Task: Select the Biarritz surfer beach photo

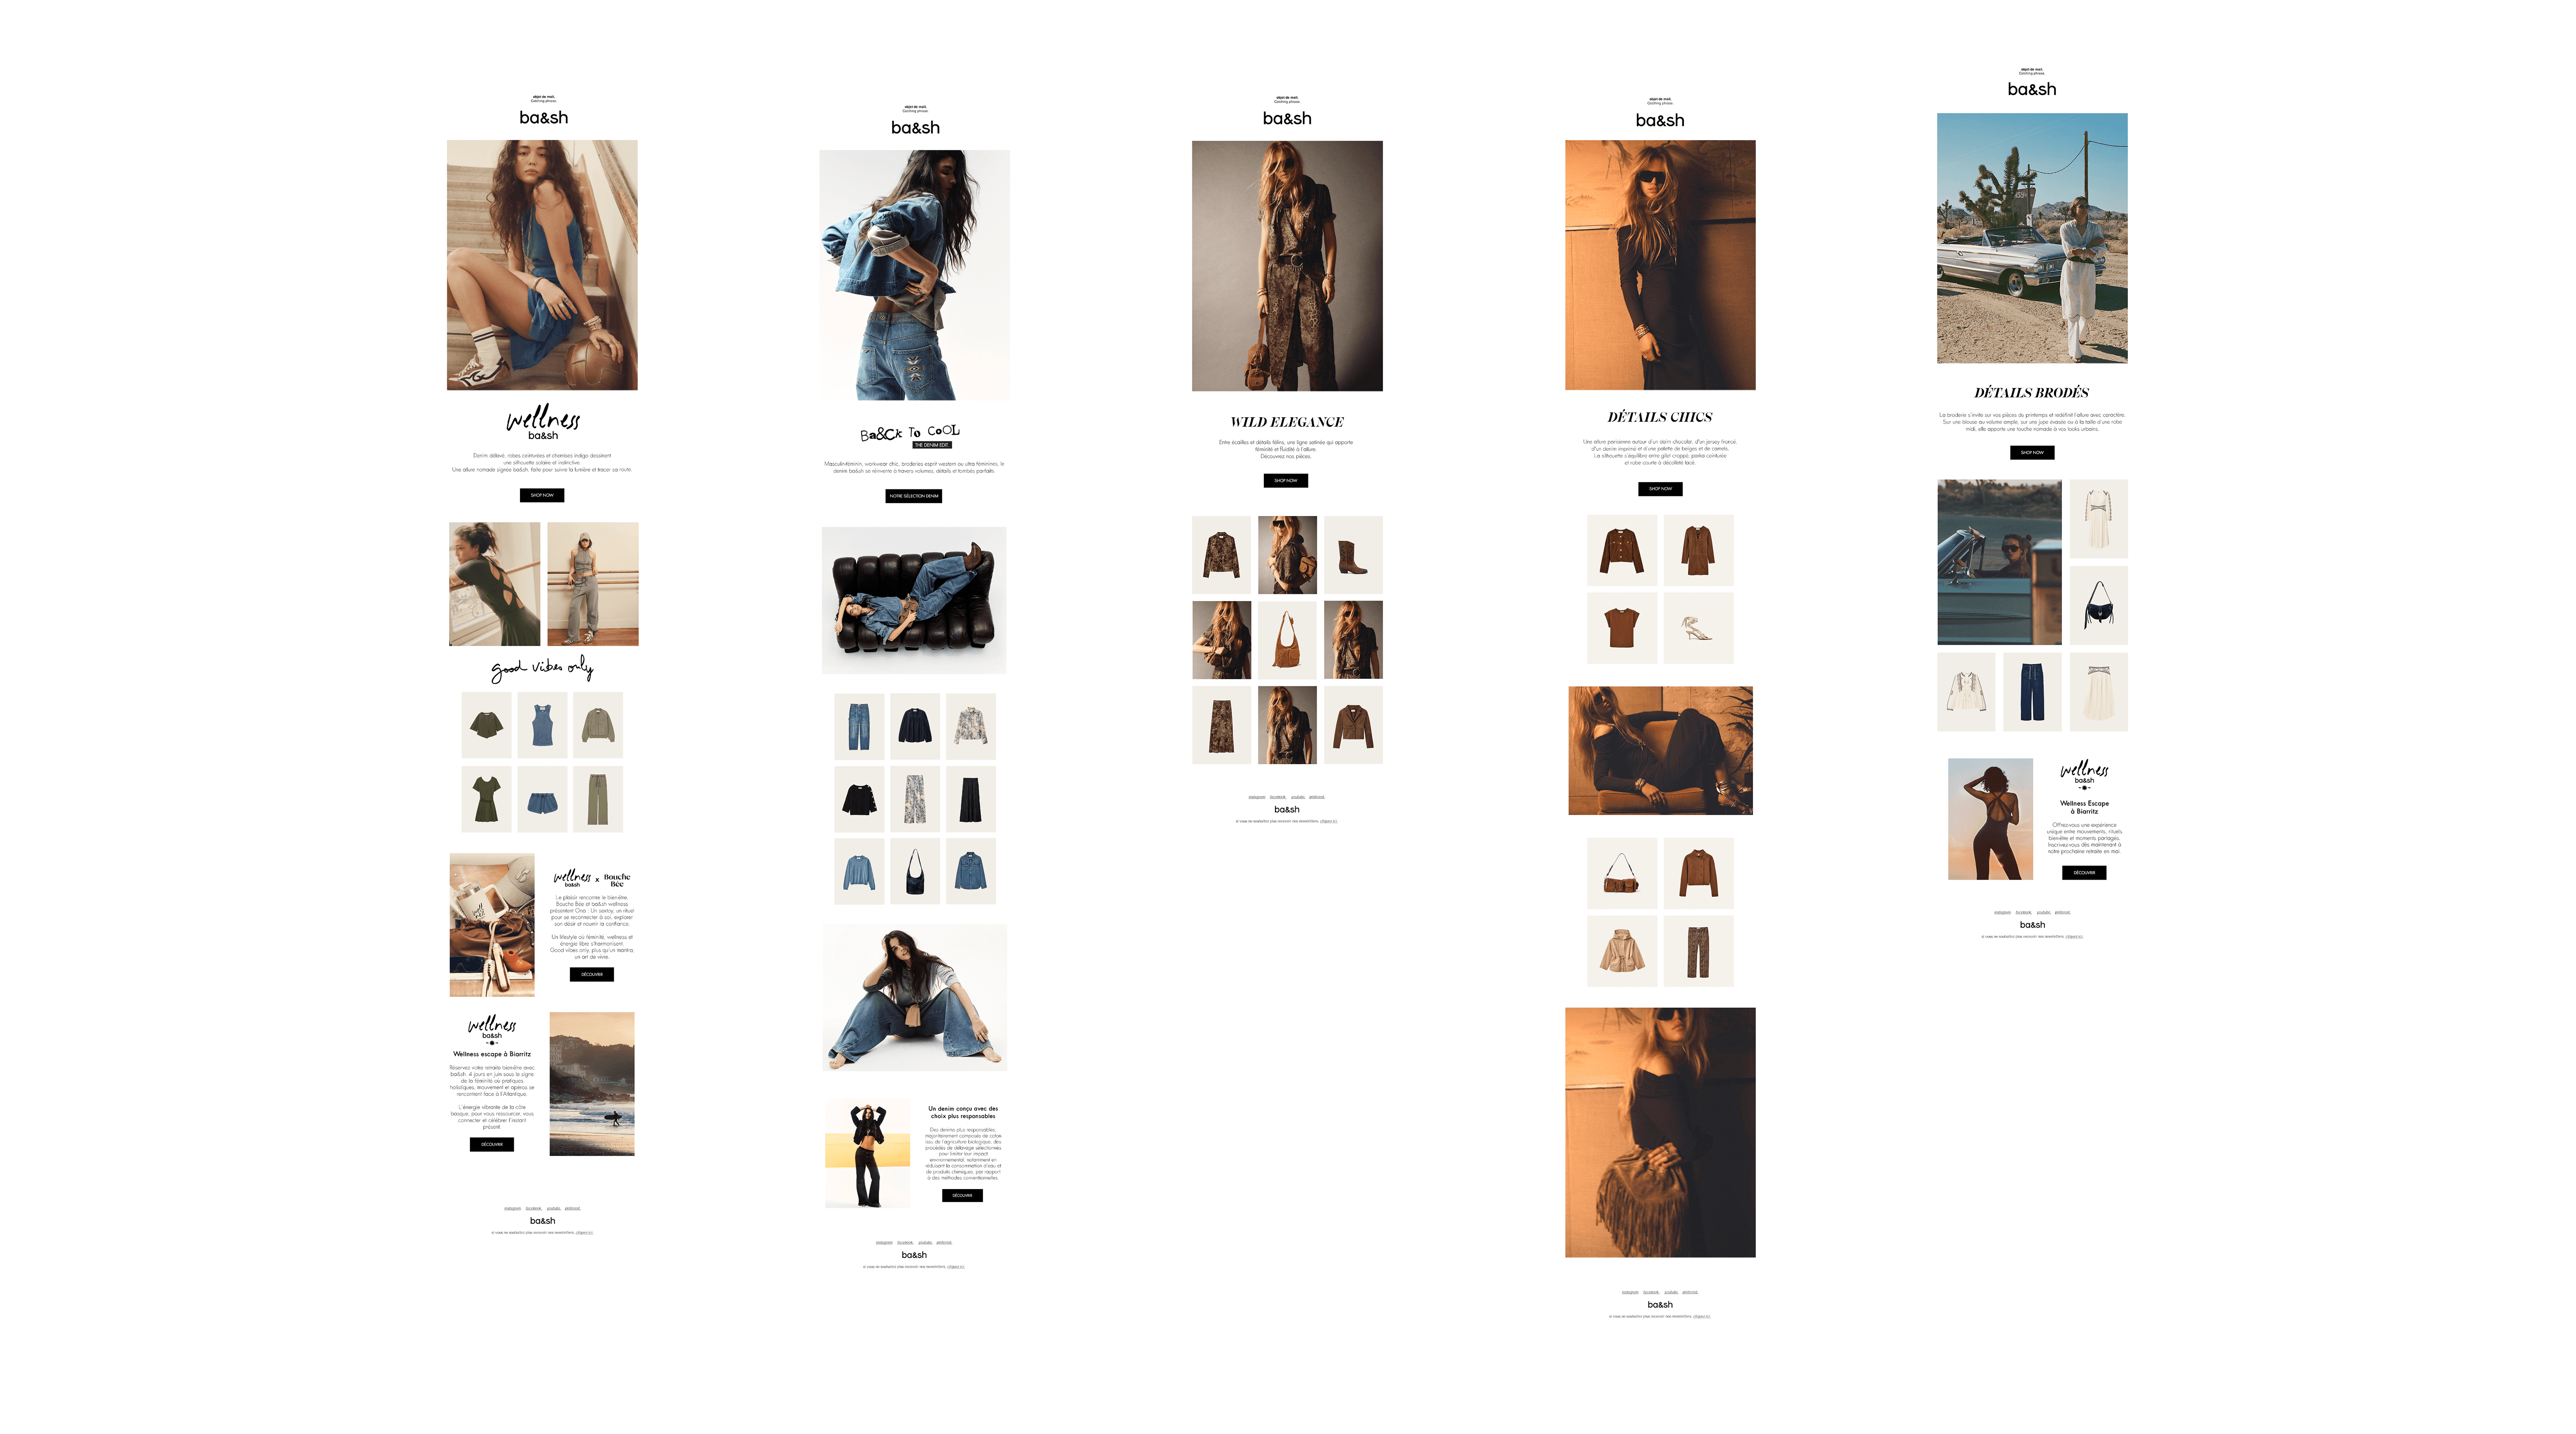Action: coord(592,1084)
